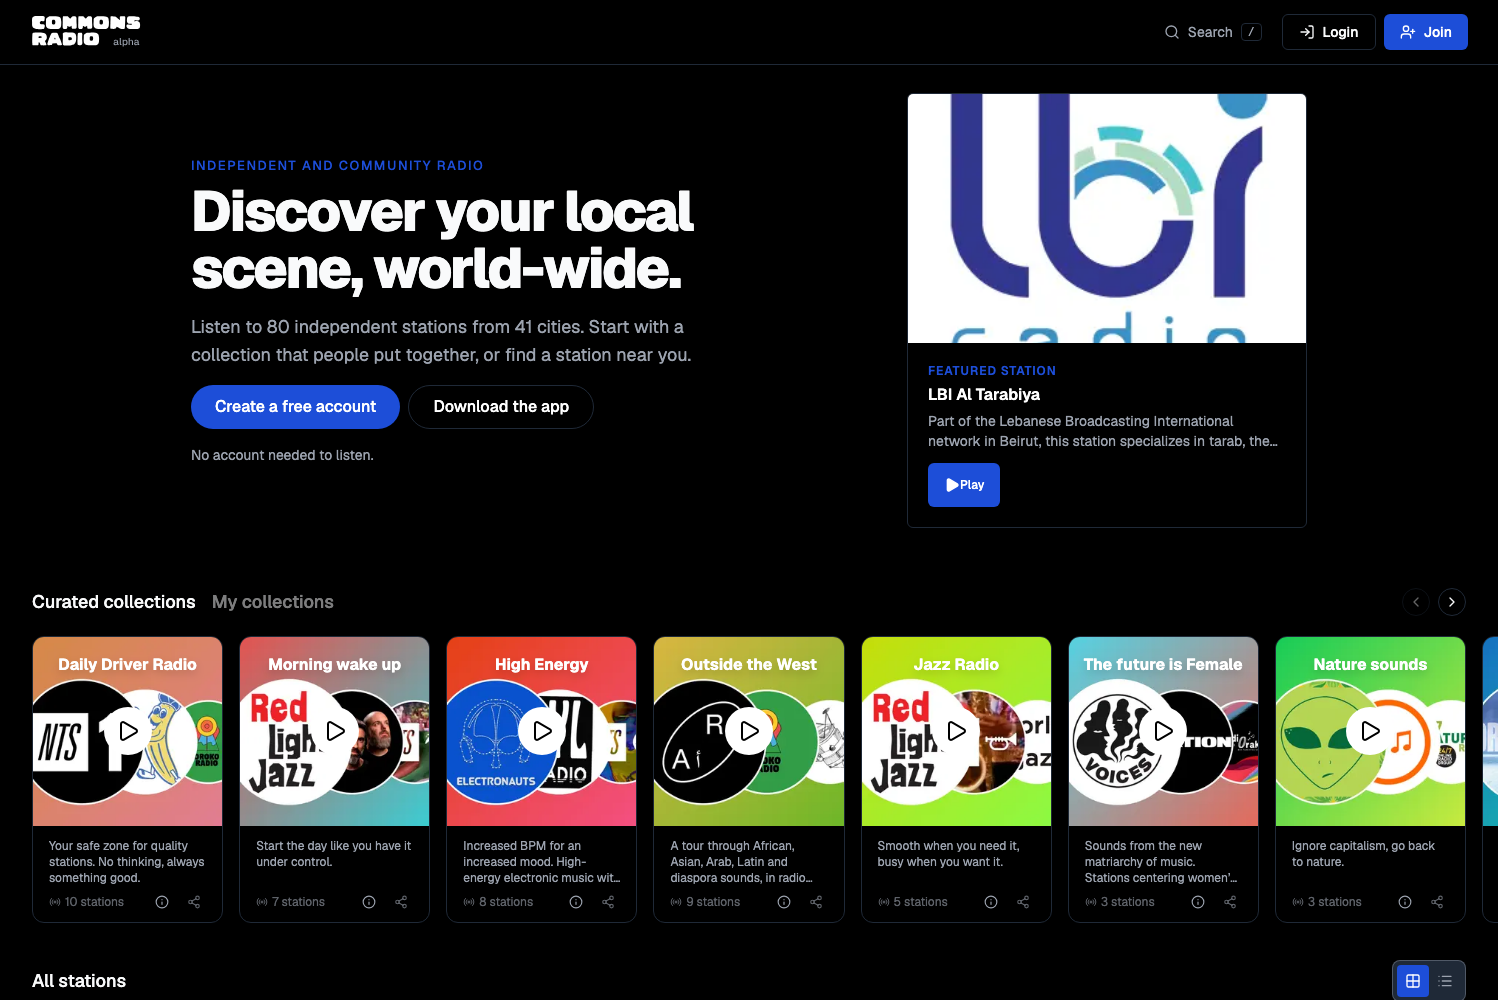The width and height of the screenshot is (1498, 1000).
Task: Share the Jazz Radio collection
Action: point(1023,902)
